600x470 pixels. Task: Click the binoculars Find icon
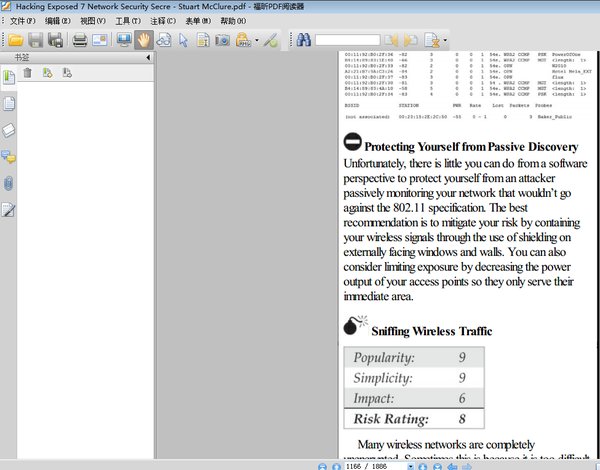[303, 40]
